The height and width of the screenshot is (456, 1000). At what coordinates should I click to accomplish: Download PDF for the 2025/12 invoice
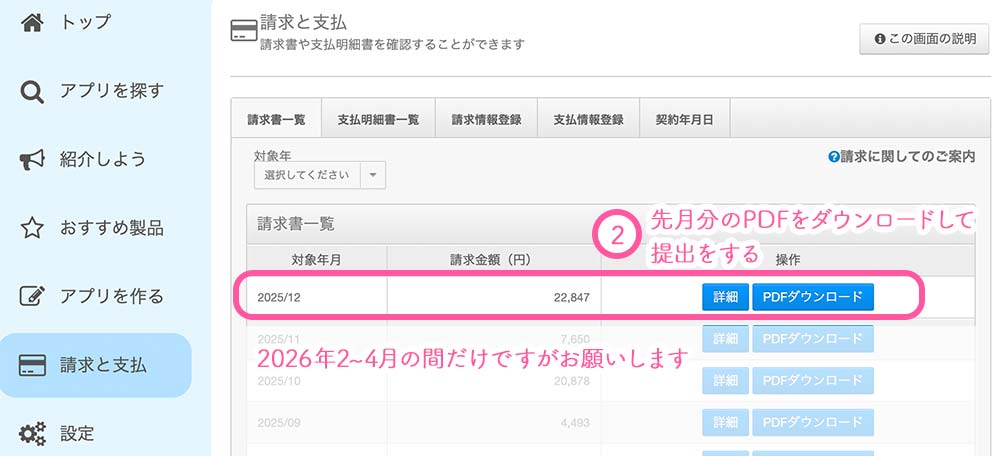coord(813,297)
